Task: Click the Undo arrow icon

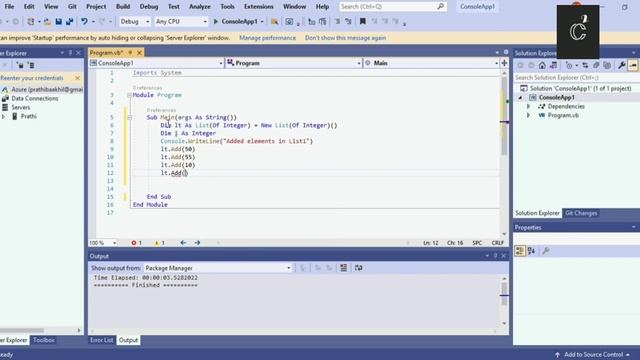Action: click(84, 21)
